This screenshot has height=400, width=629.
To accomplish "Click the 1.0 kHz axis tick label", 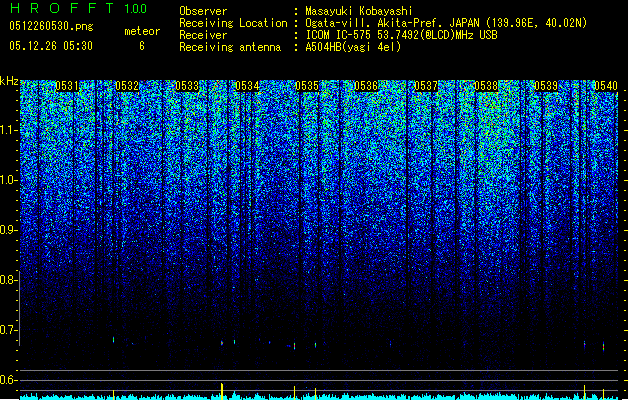I will (8, 180).
